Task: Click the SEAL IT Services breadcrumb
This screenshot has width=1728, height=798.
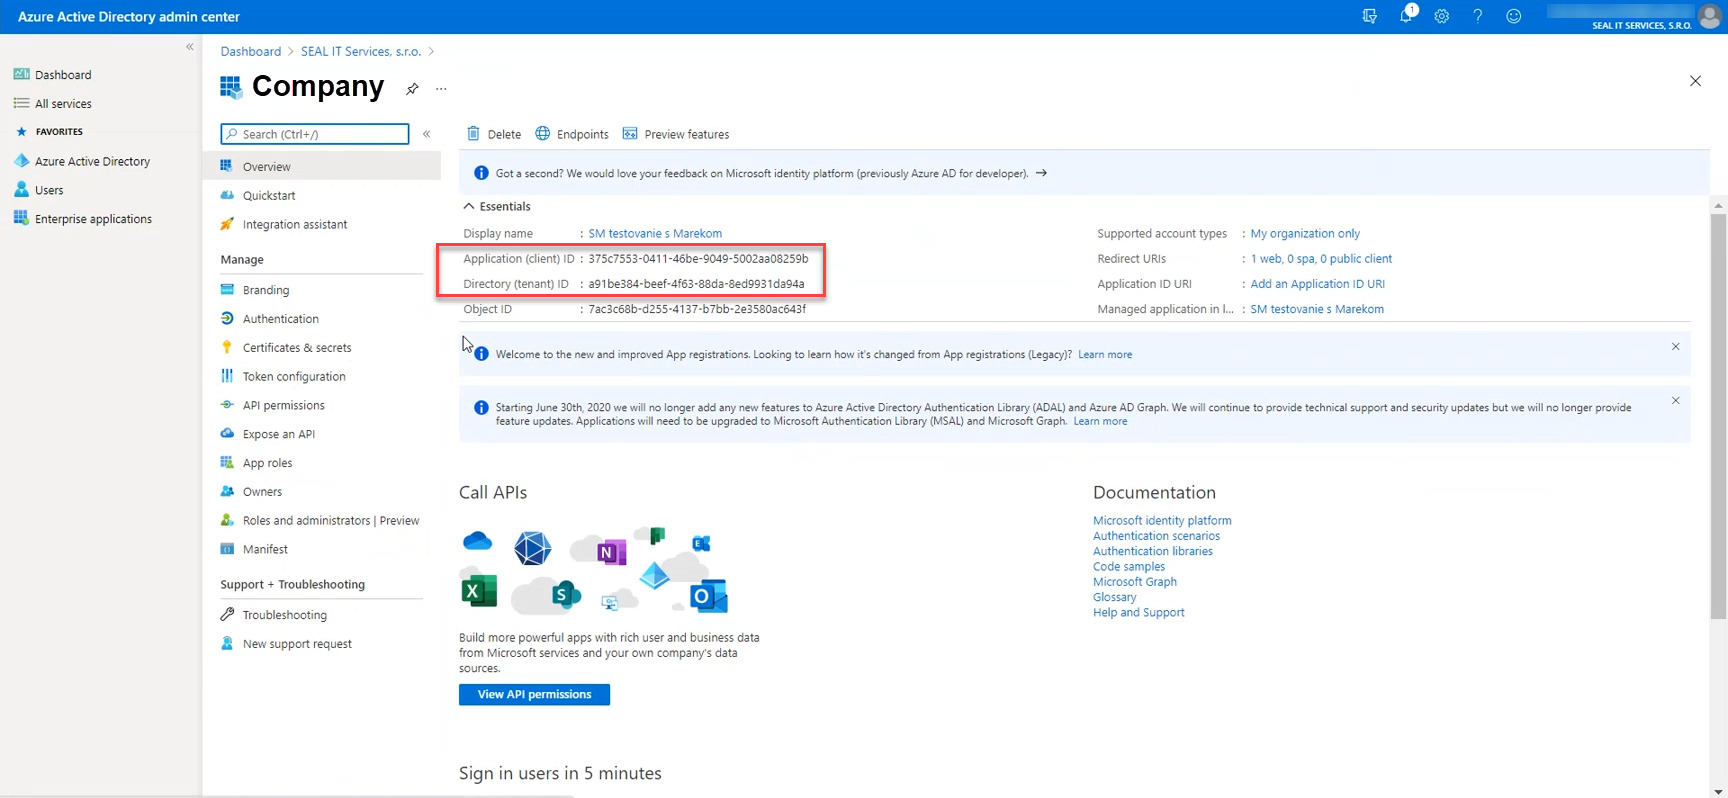Action: (361, 52)
